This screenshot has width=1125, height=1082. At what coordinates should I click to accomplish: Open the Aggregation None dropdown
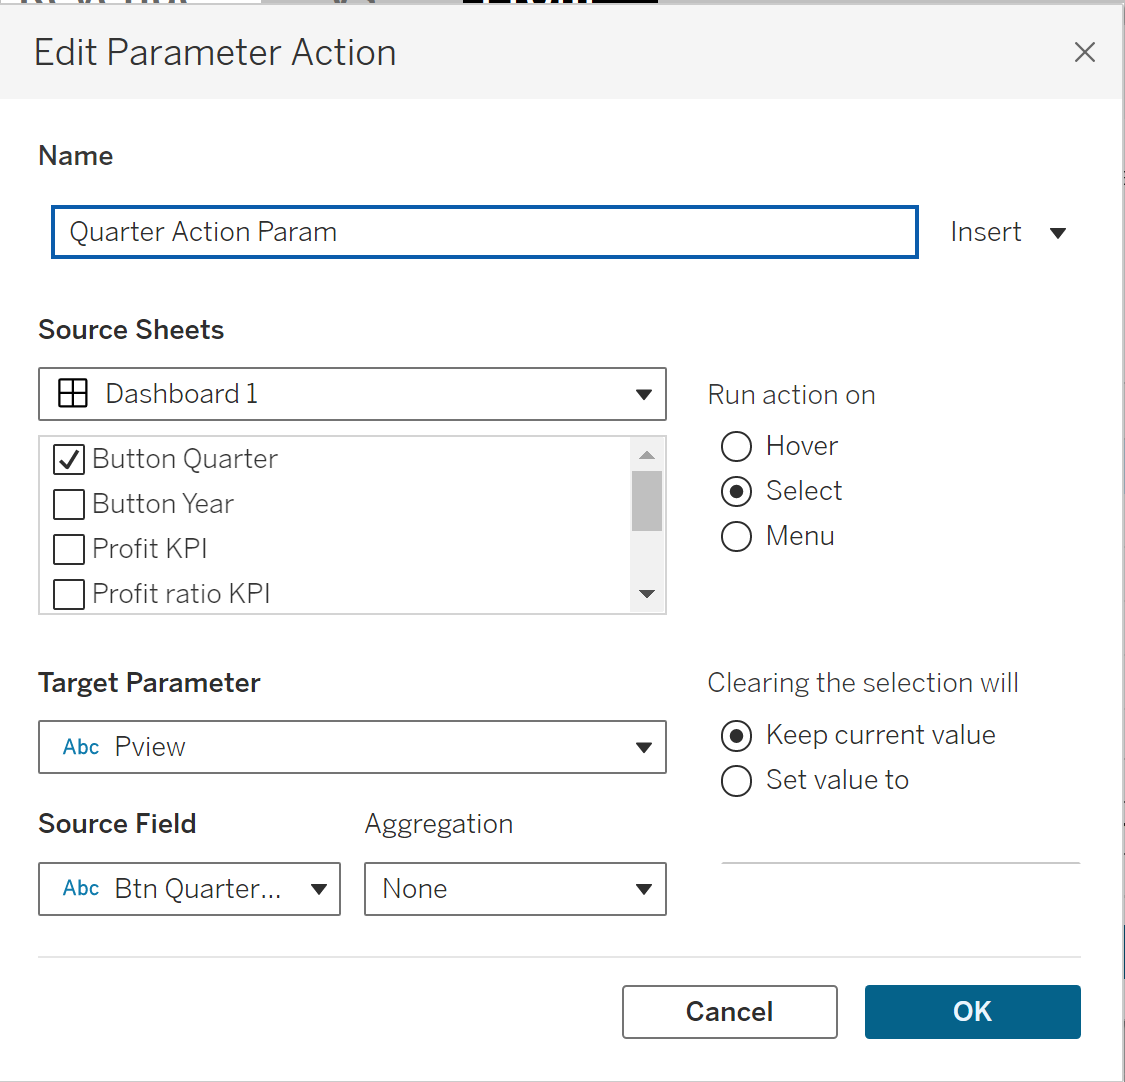click(515, 889)
